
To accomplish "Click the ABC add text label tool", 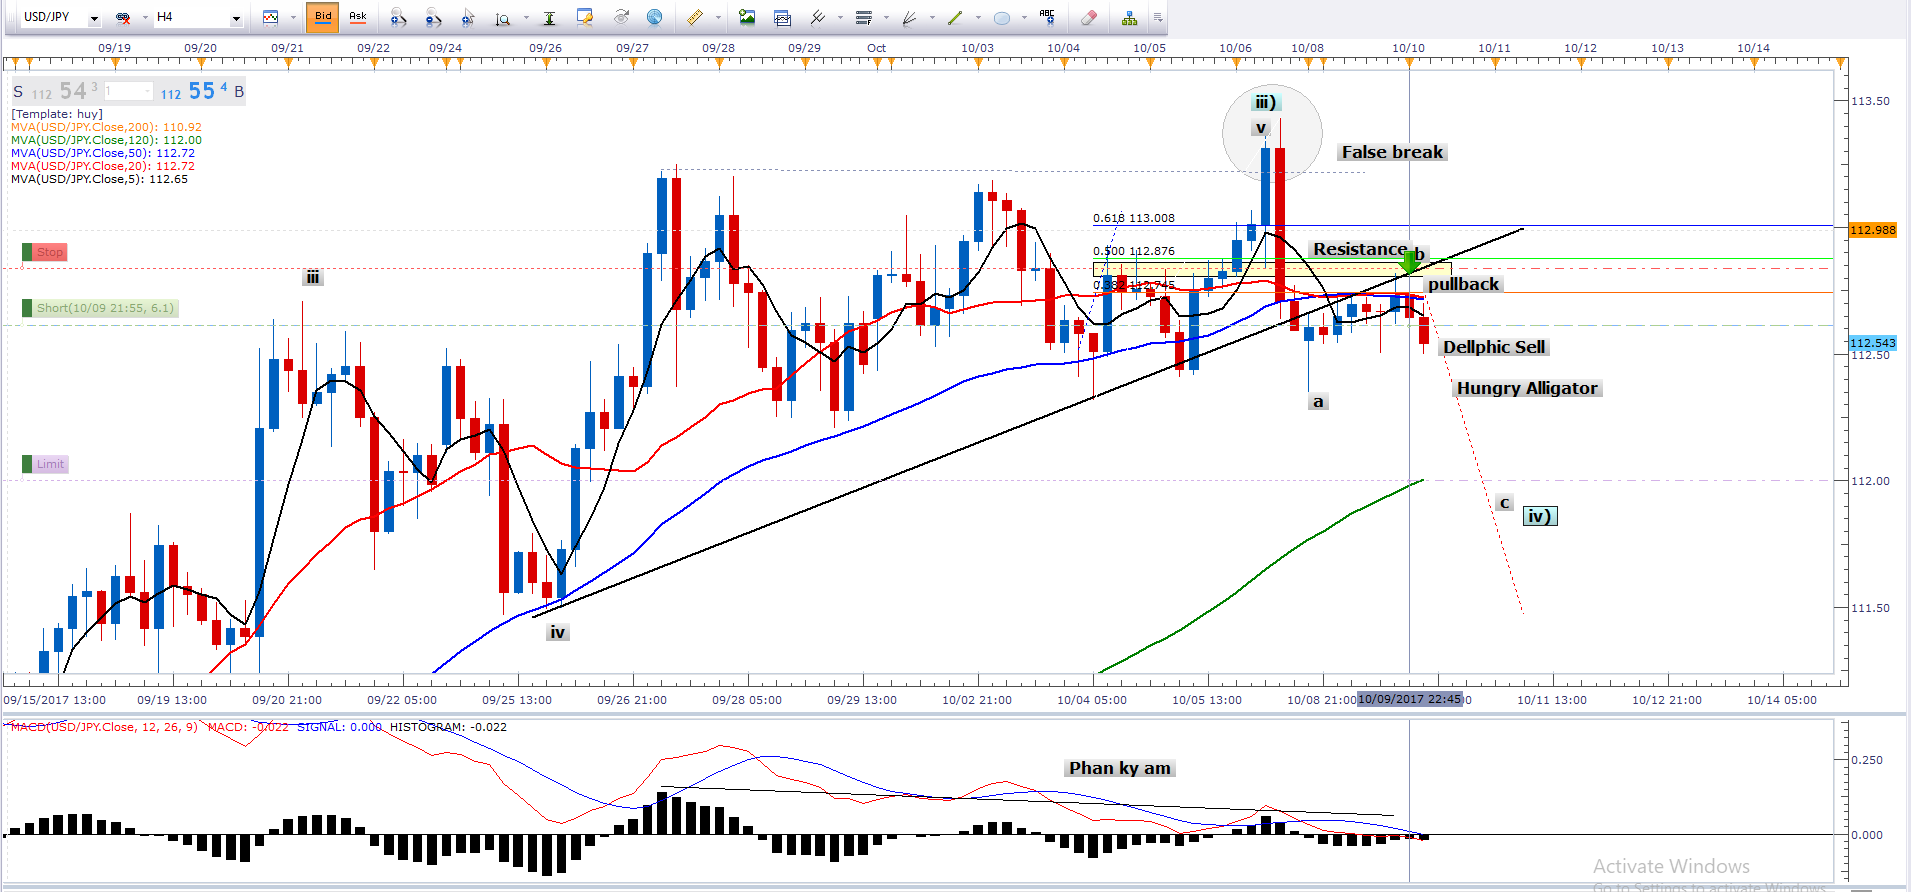I will 1047,16.
